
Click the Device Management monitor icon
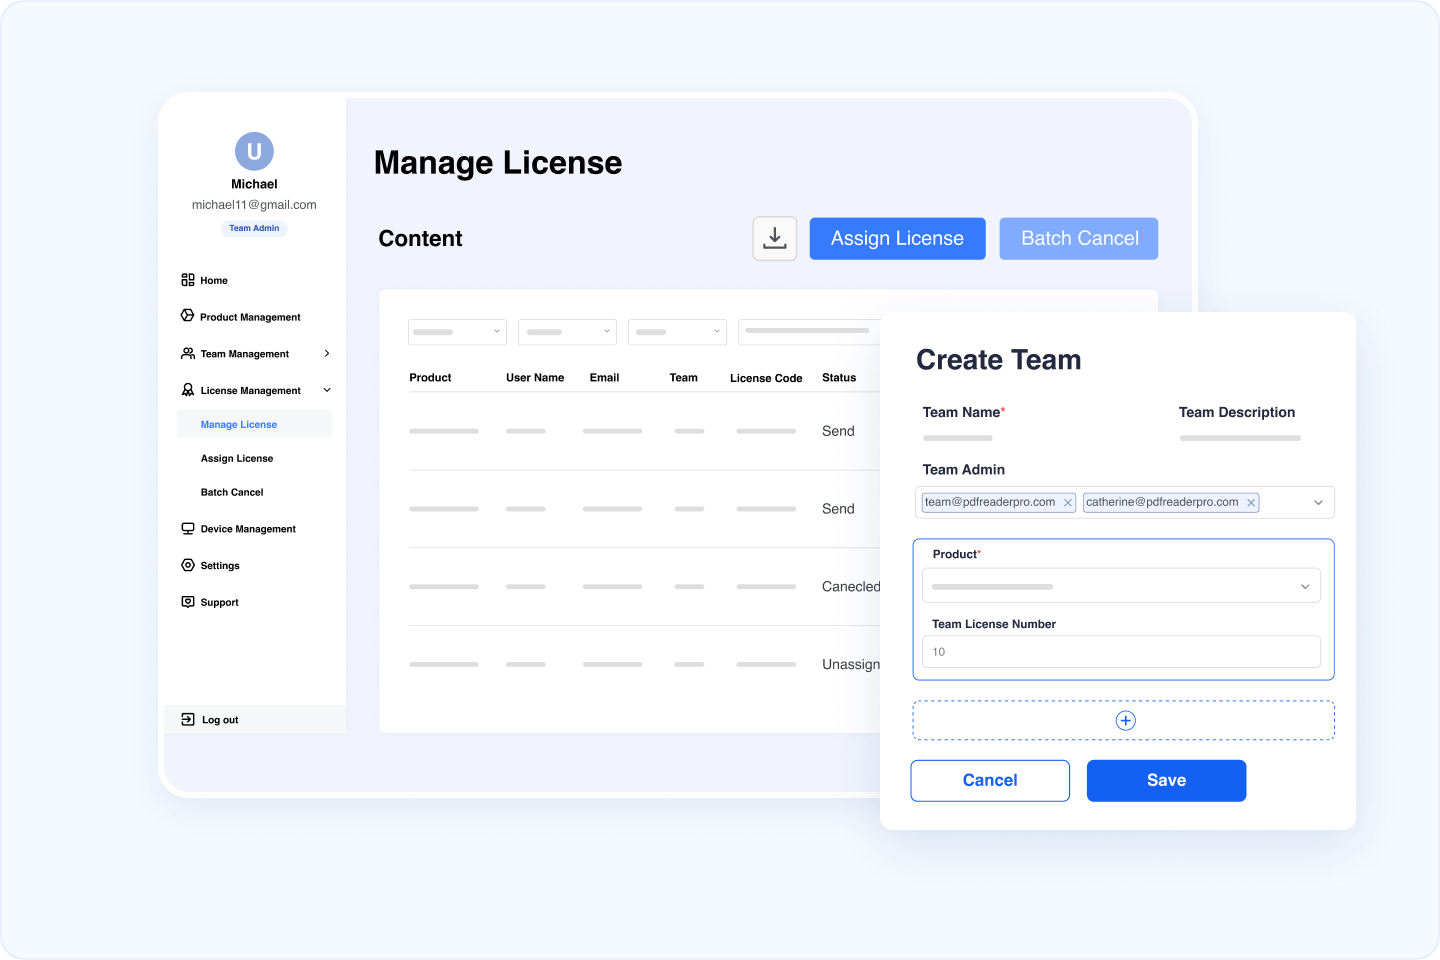188,529
